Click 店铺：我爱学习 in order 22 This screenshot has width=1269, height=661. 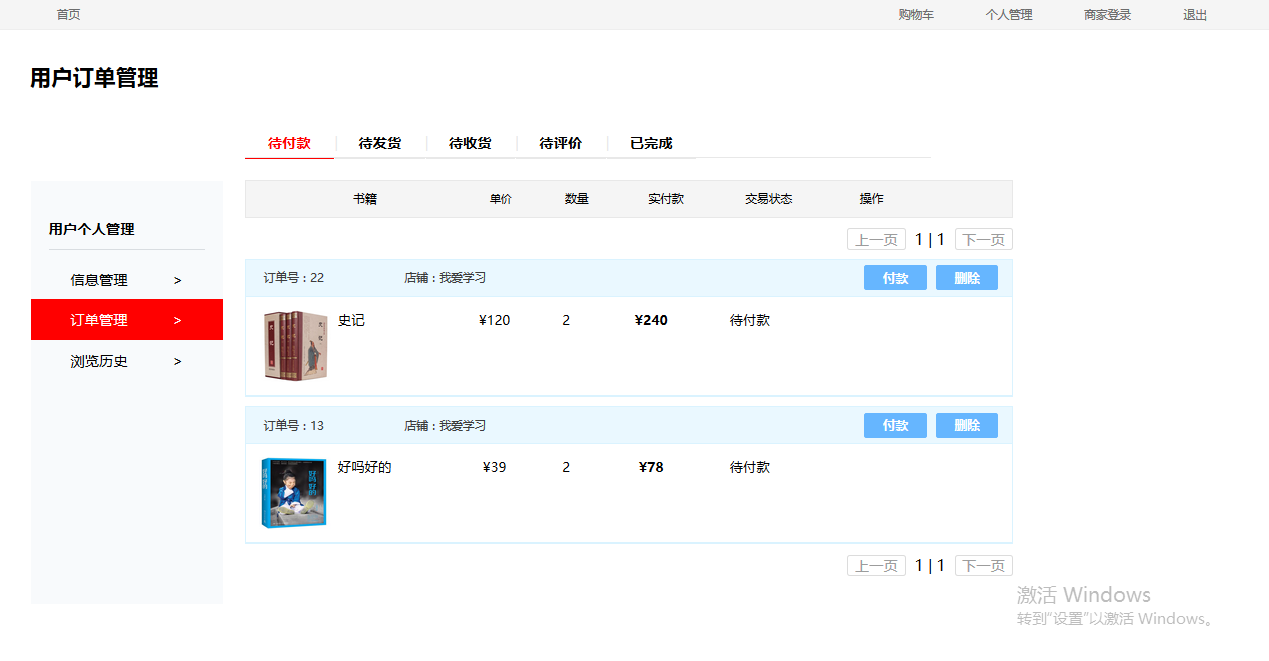[445, 278]
